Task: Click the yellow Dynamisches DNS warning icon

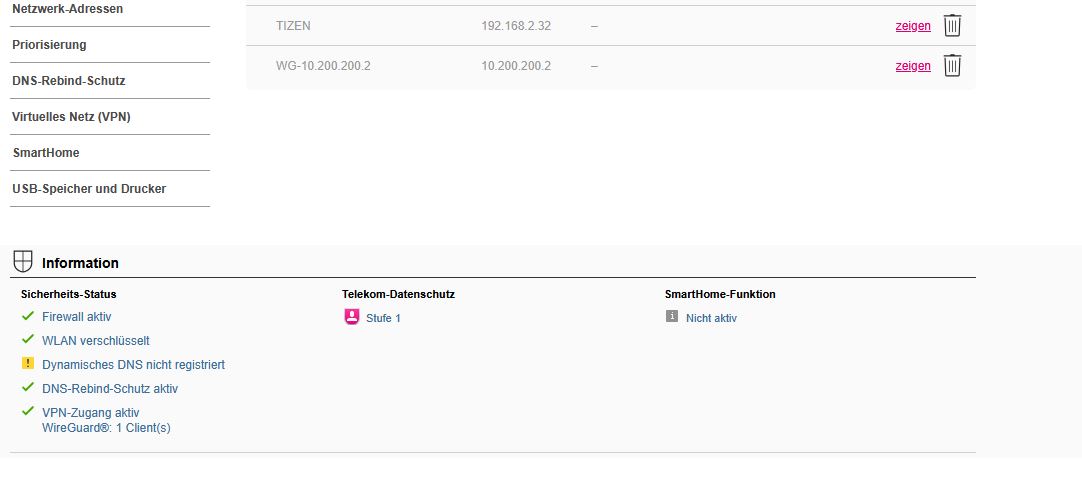Action: 28,364
